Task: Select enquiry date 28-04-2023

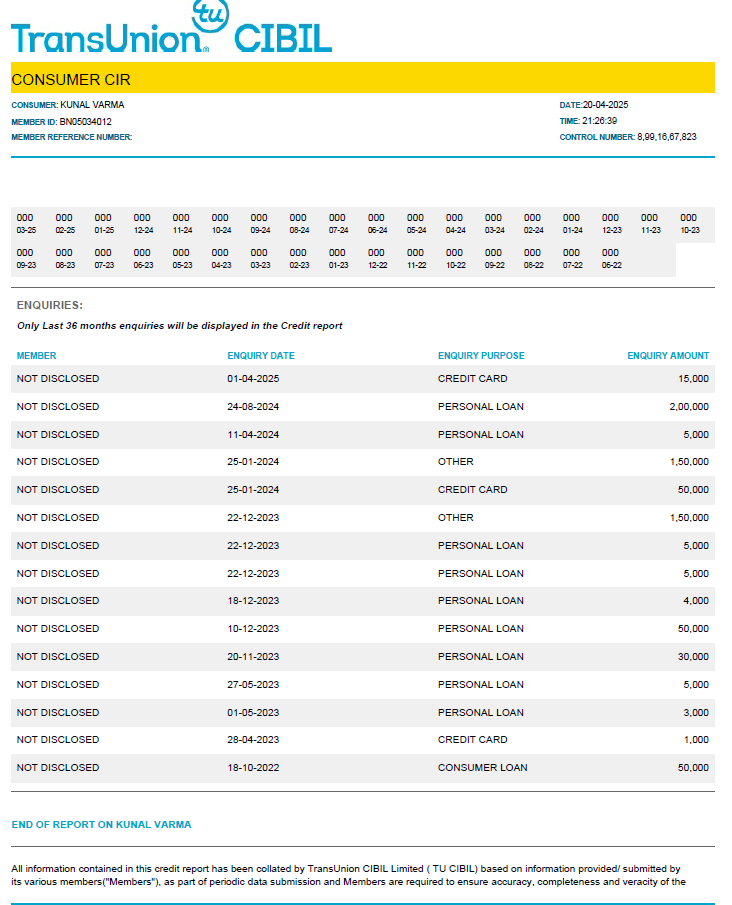Action: (253, 740)
